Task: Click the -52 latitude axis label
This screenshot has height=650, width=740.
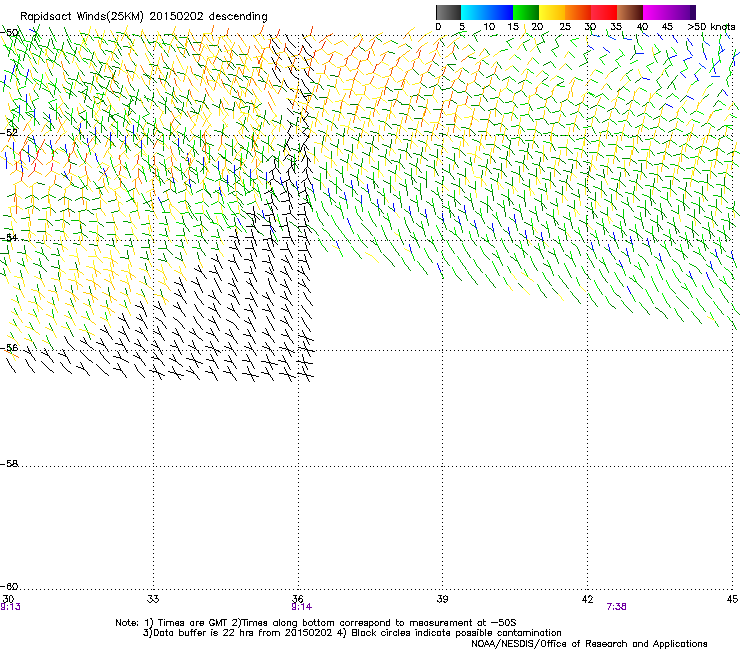Action: pos(9,133)
